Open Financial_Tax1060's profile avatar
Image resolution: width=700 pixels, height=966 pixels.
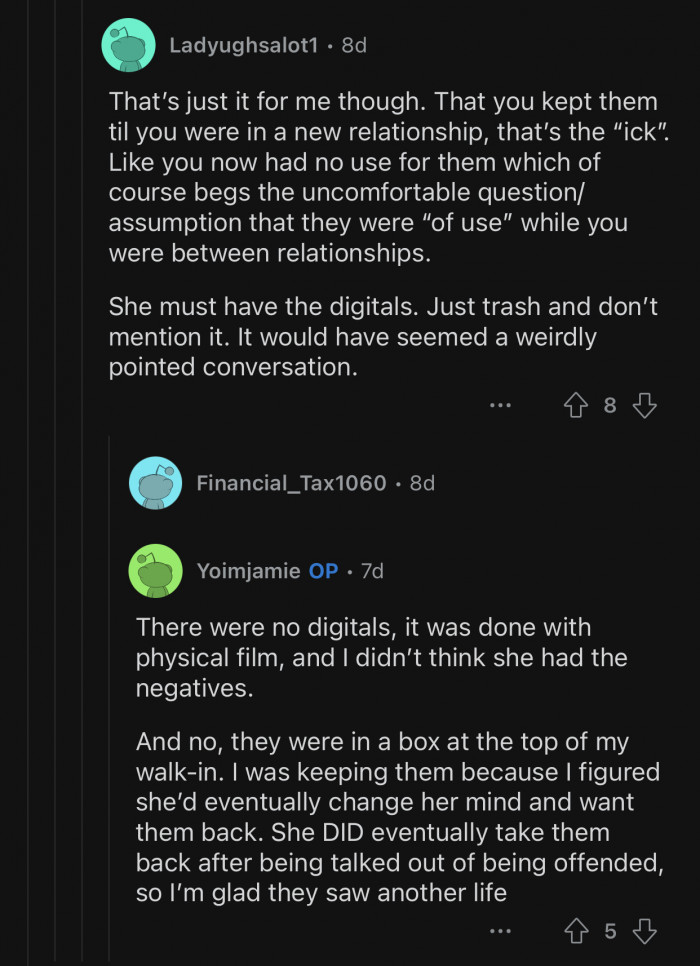click(x=155, y=483)
